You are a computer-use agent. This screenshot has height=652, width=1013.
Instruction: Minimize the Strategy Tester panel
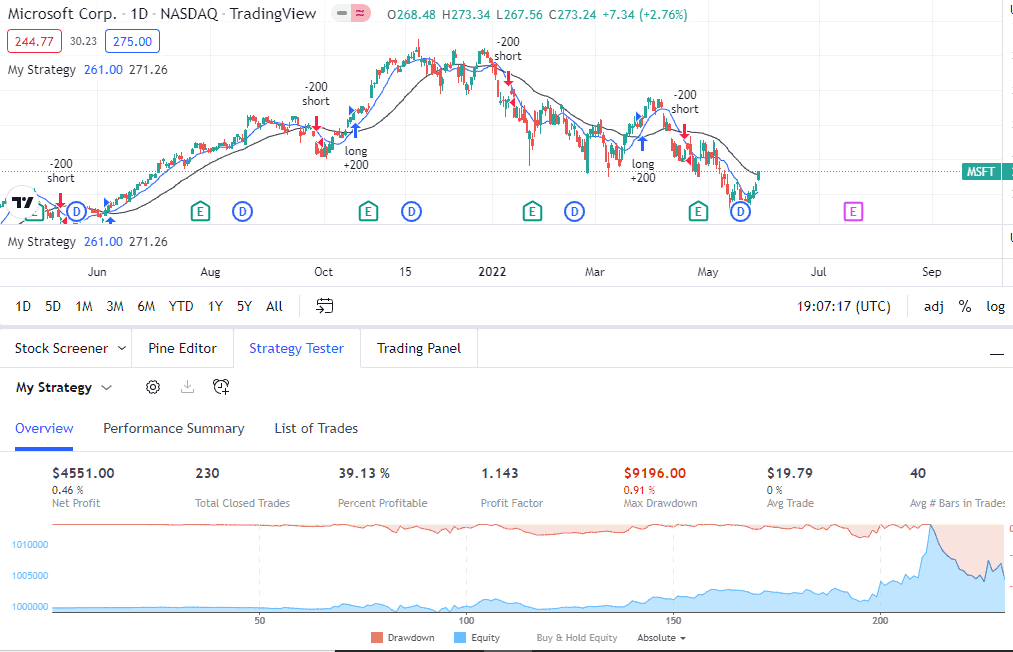click(997, 353)
